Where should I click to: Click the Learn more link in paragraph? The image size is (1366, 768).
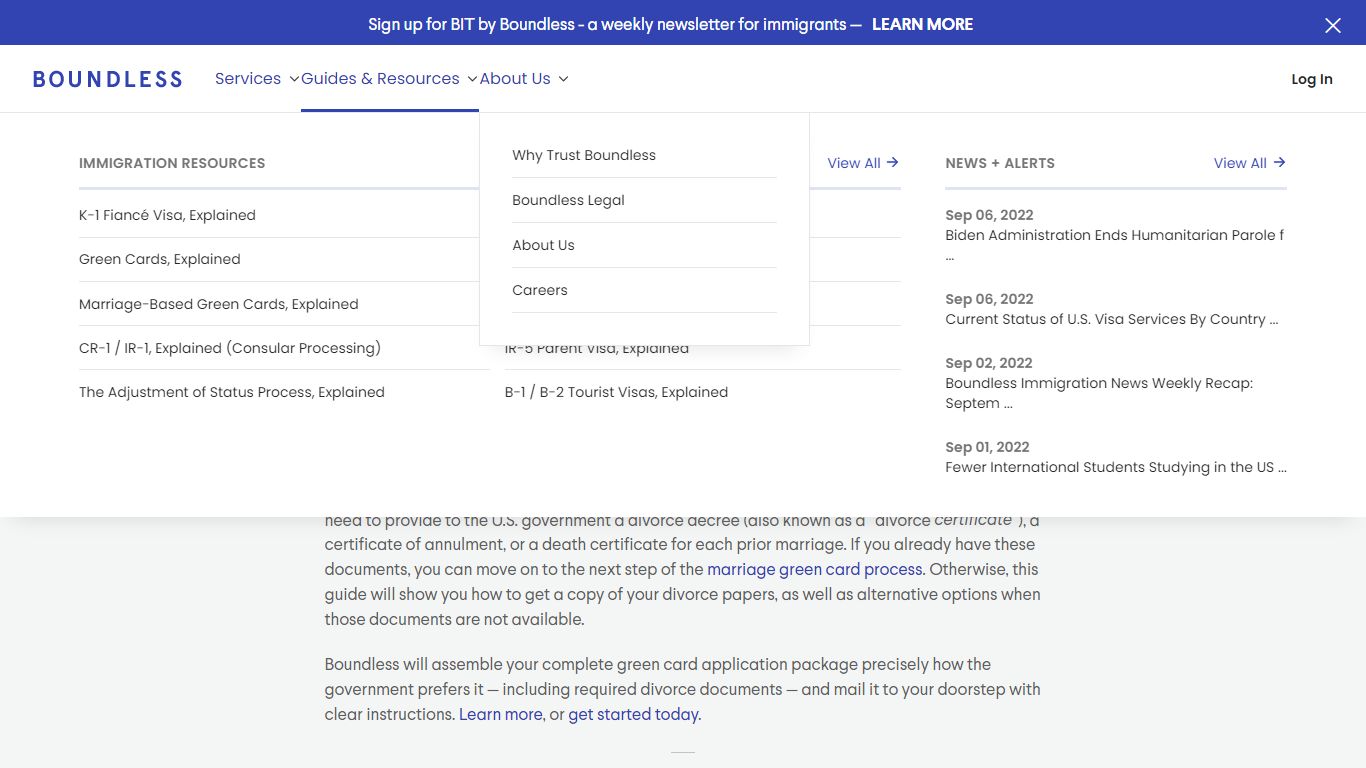(501, 714)
